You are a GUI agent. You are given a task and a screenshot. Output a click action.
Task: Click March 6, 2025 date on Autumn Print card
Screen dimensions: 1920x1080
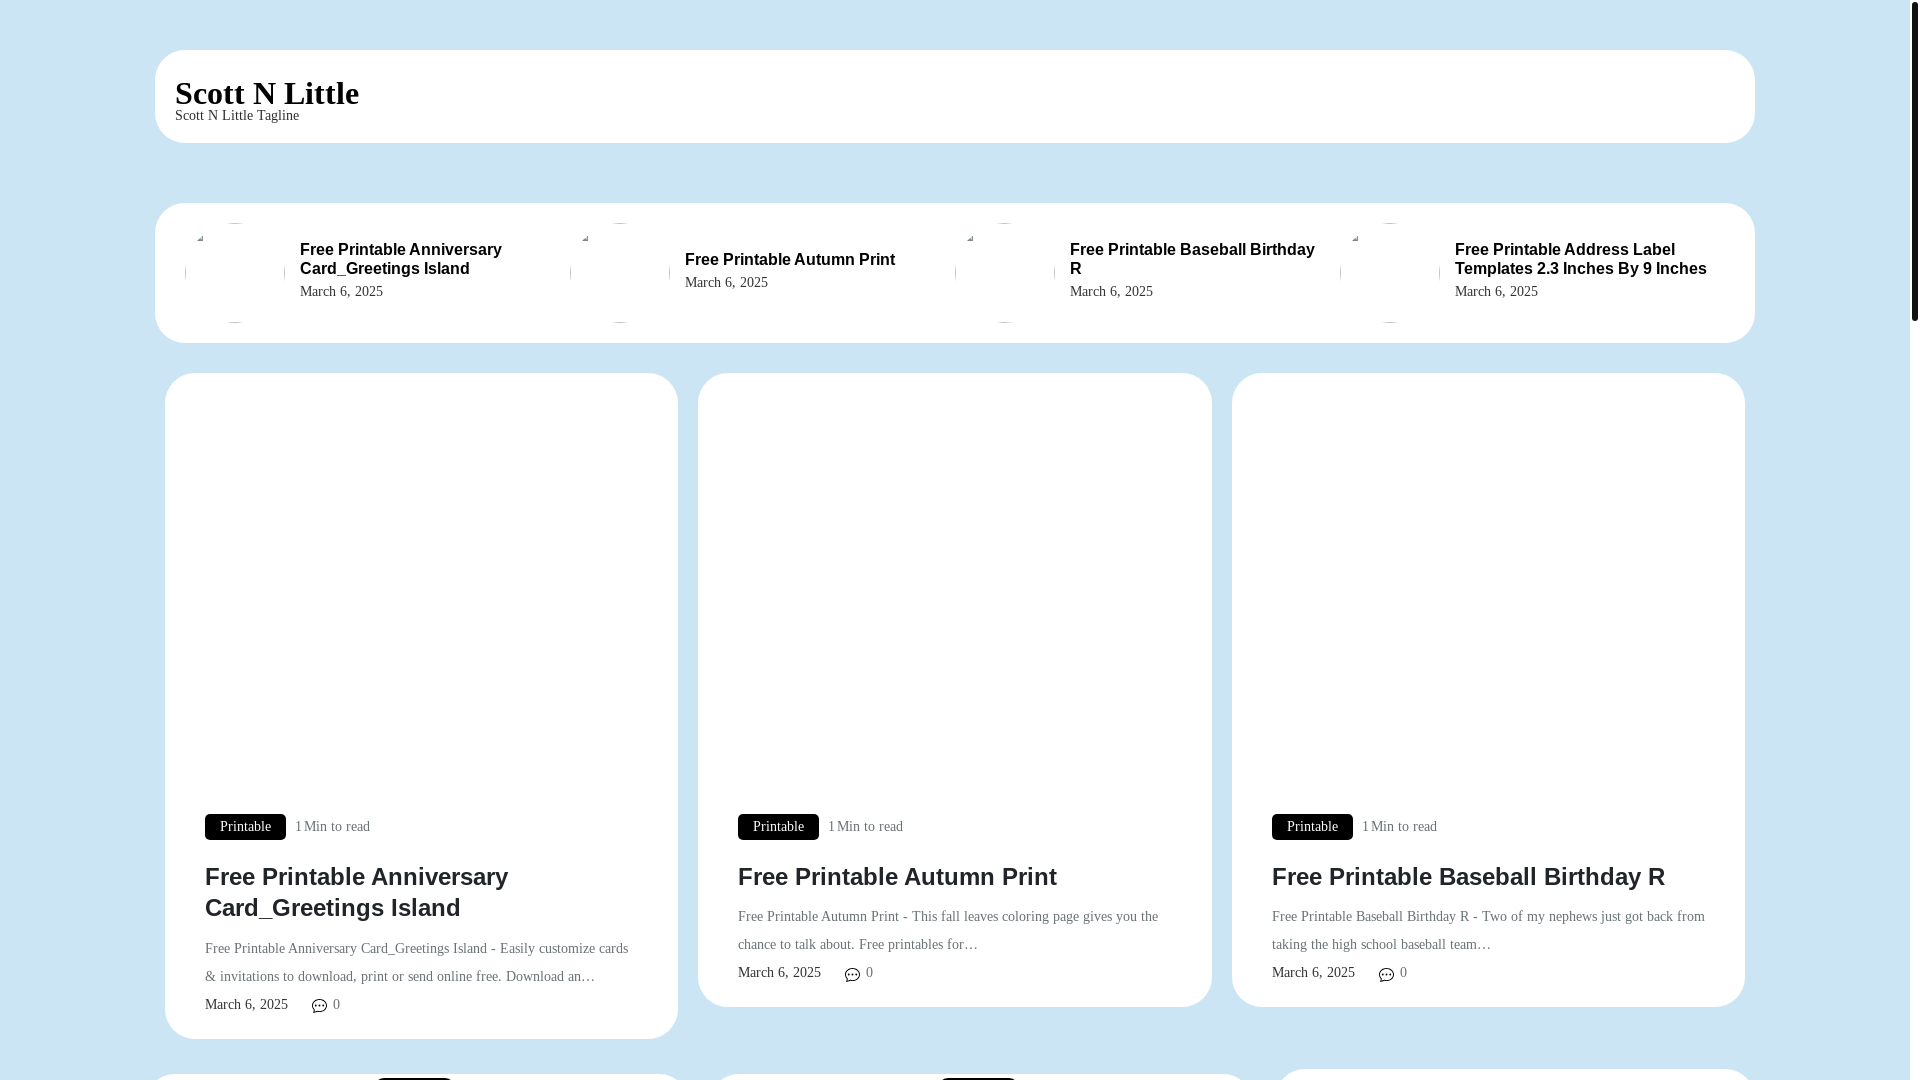(779, 973)
